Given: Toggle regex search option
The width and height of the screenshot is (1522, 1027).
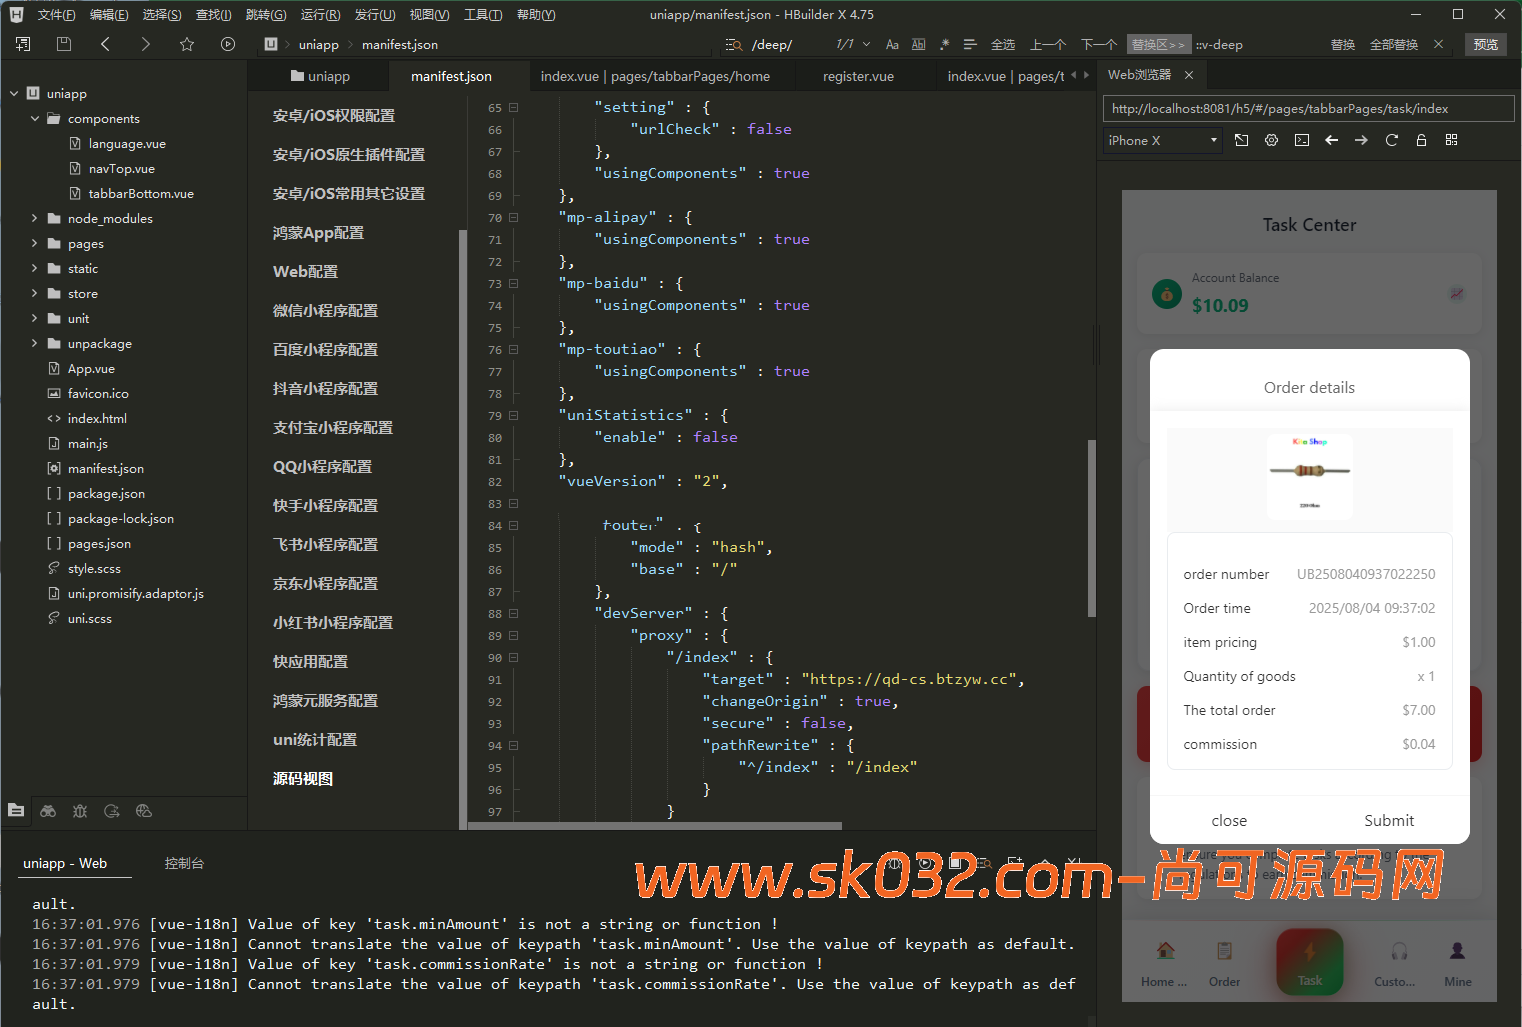Looking at the screenshot, I should 944,45.
